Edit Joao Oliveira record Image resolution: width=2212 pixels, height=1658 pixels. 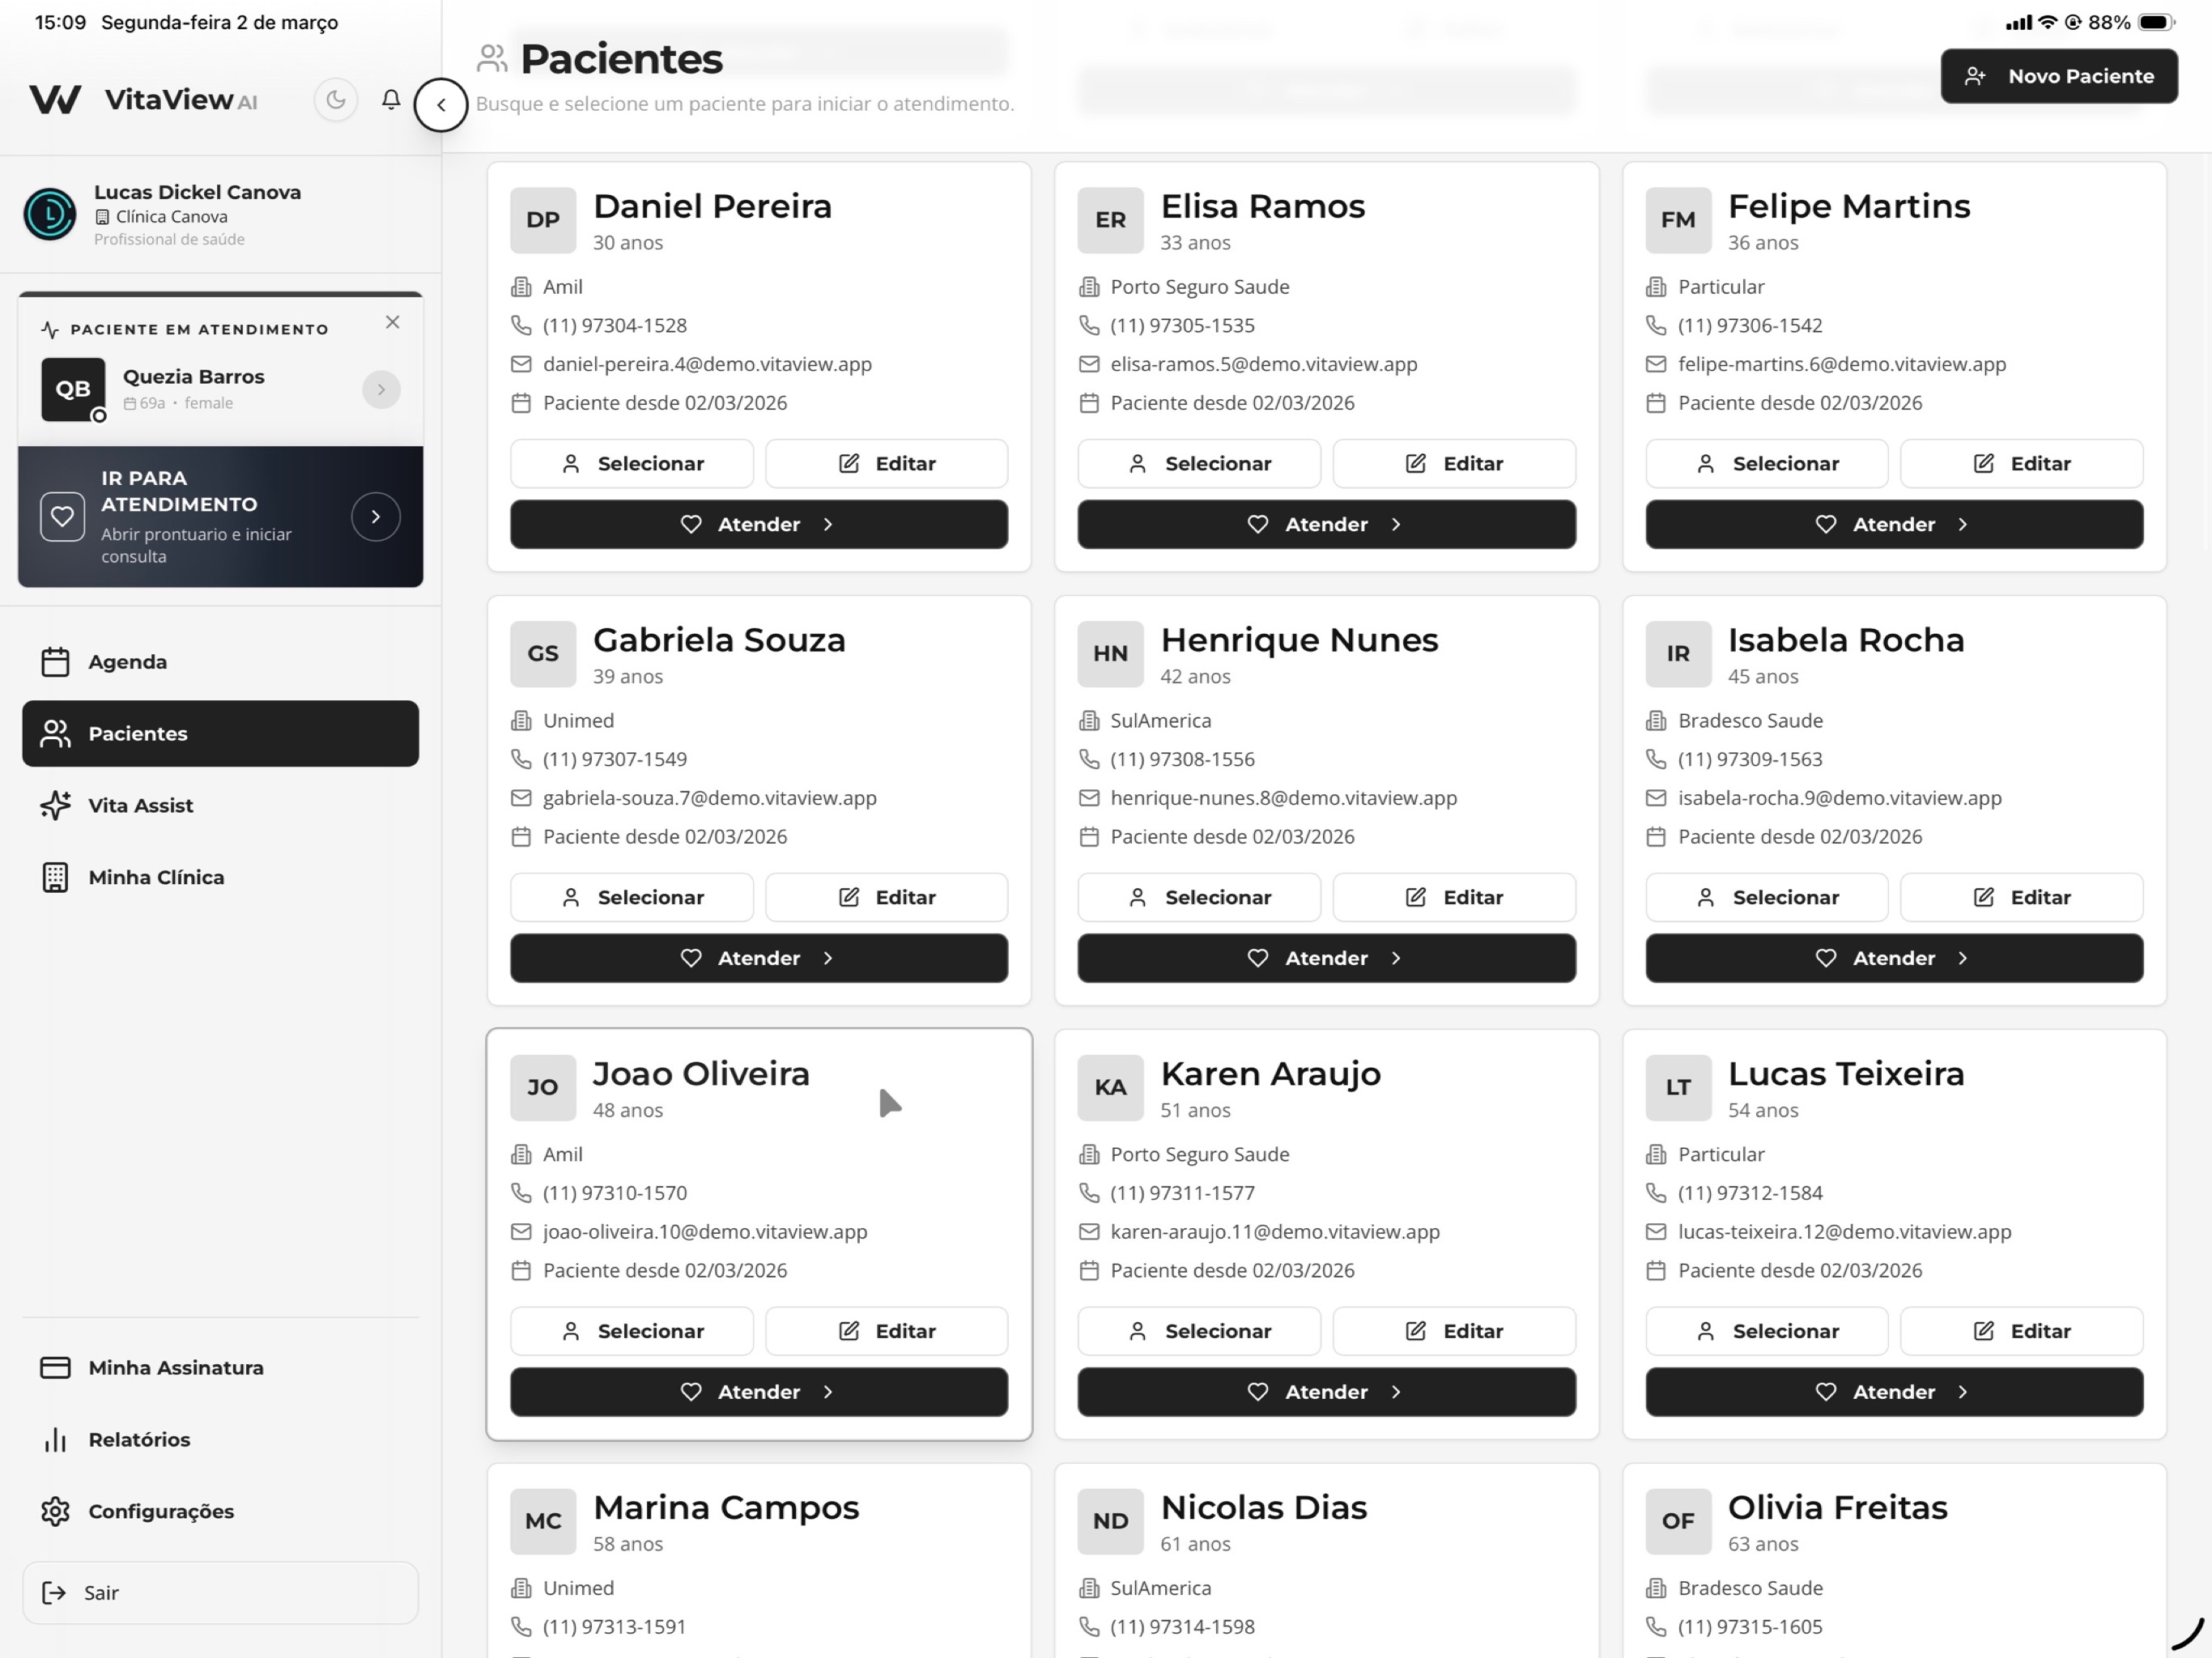click(x=887, y=1332)
